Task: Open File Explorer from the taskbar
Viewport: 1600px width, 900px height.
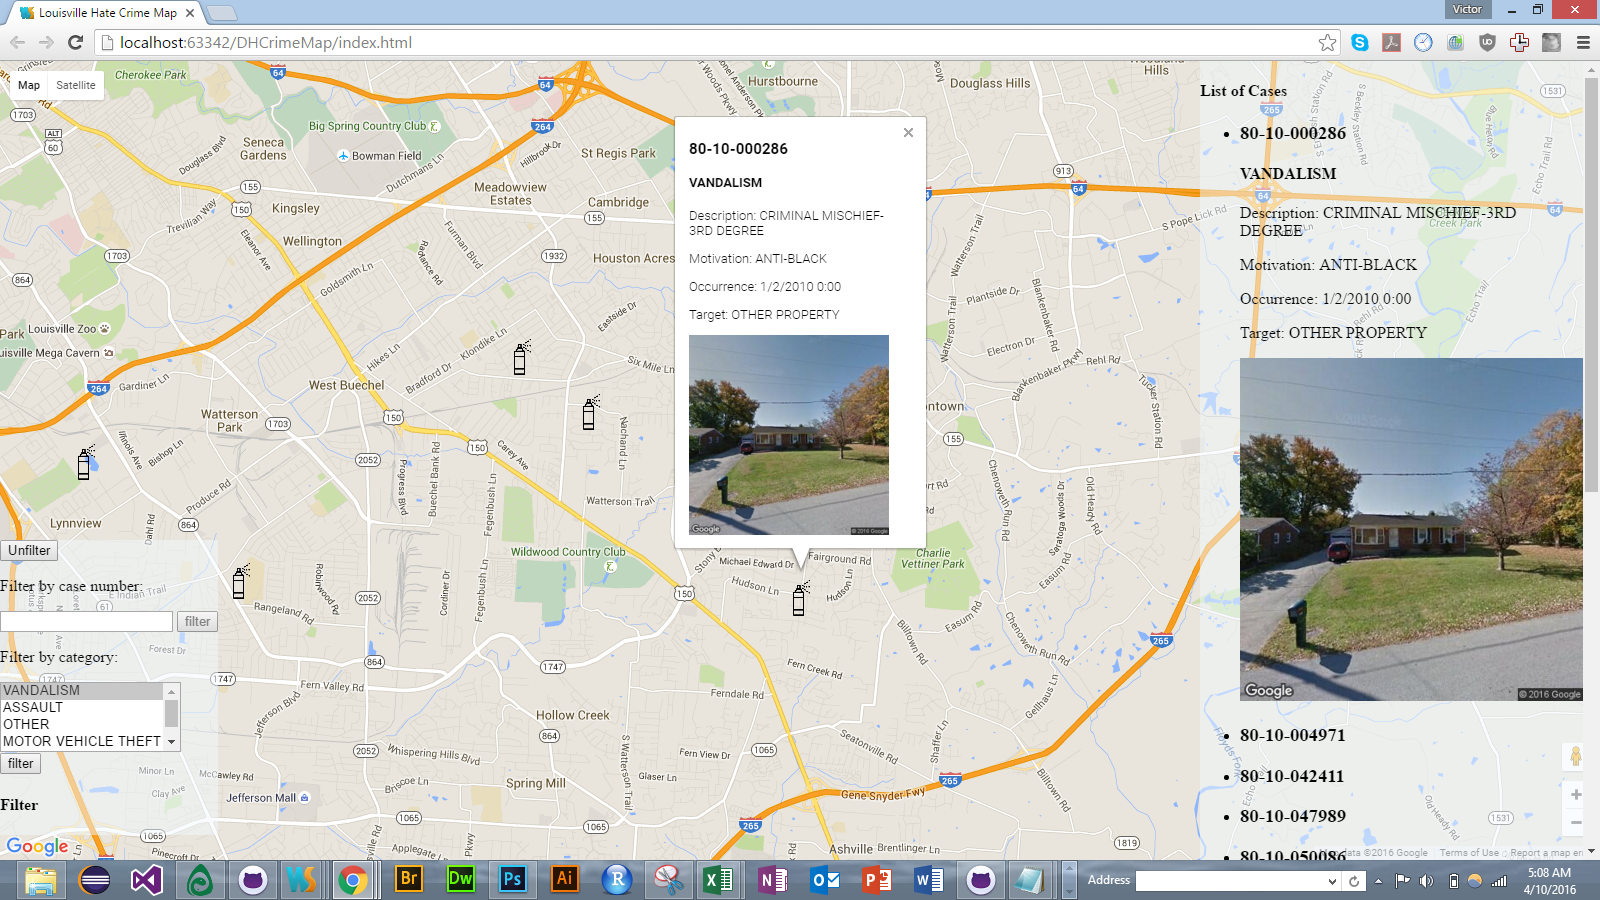Action: [x=41, y=880]
